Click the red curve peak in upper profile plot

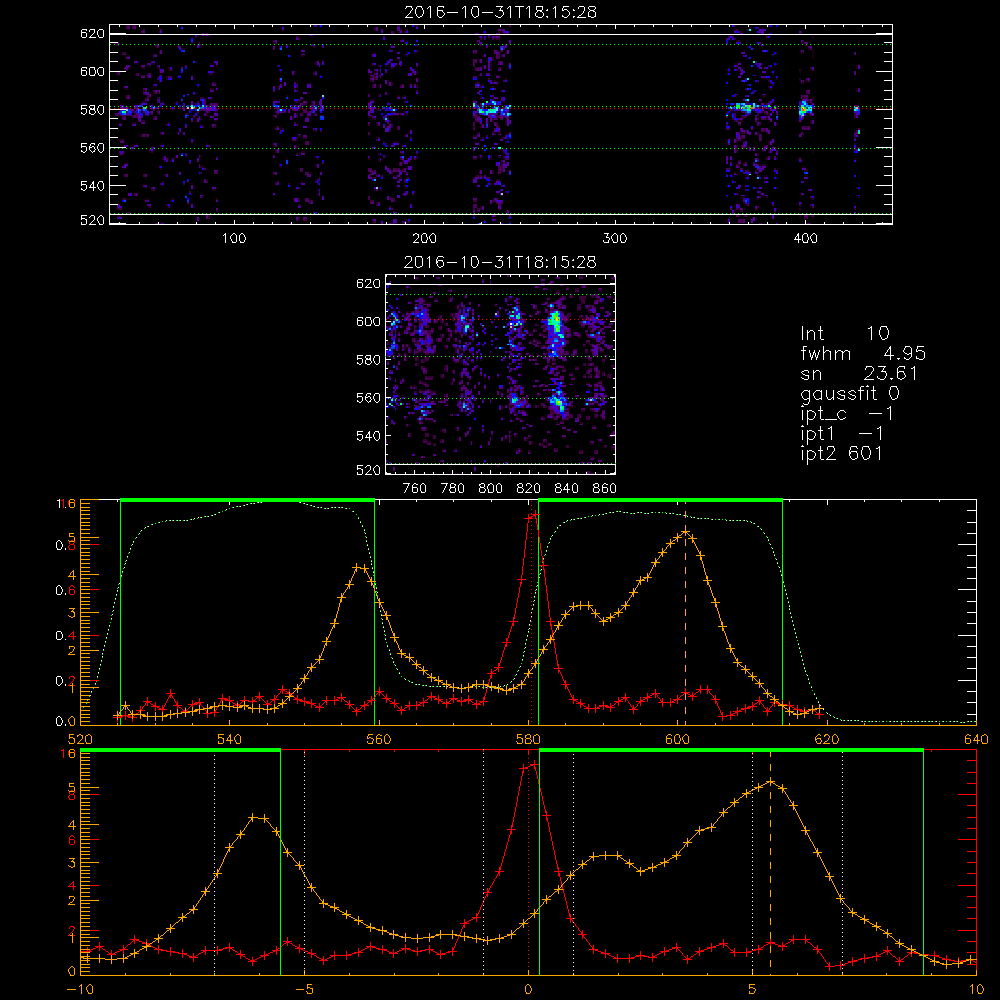pyautogui.click(x=533, y=514)
